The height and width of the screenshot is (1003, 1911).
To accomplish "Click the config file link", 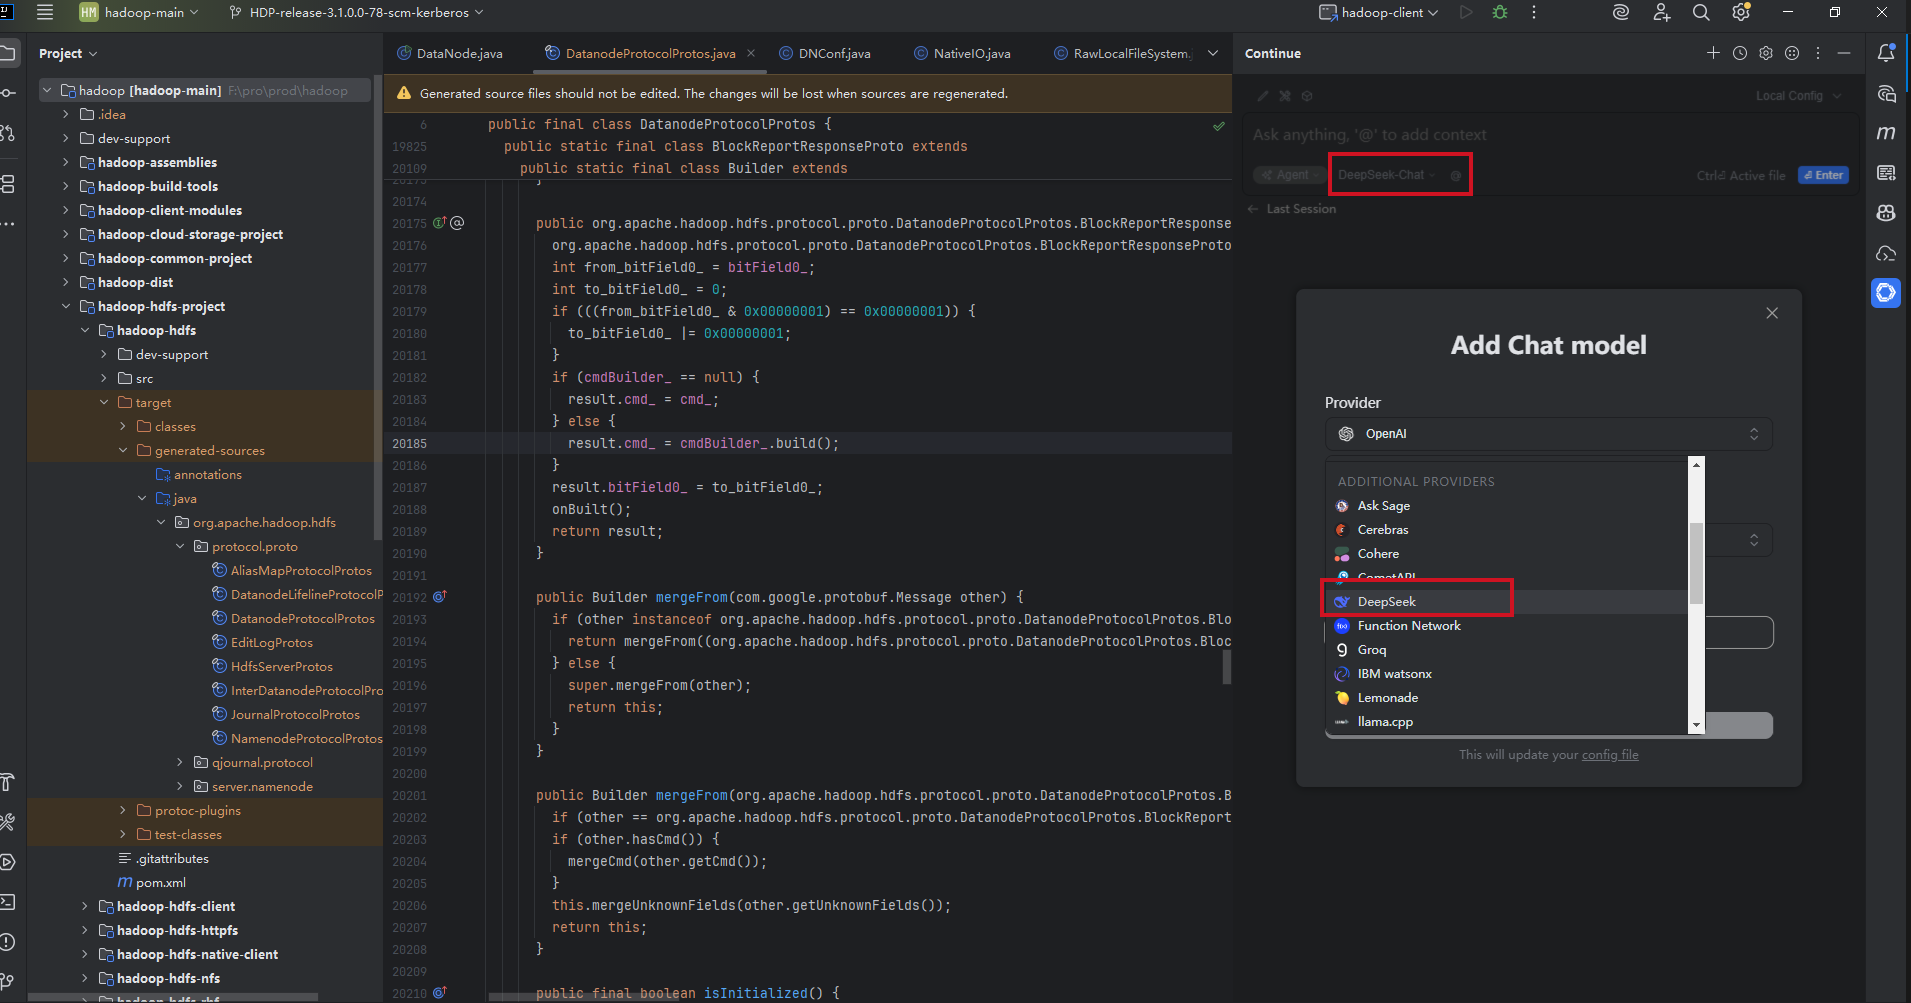I will (x=1609, y=755).
